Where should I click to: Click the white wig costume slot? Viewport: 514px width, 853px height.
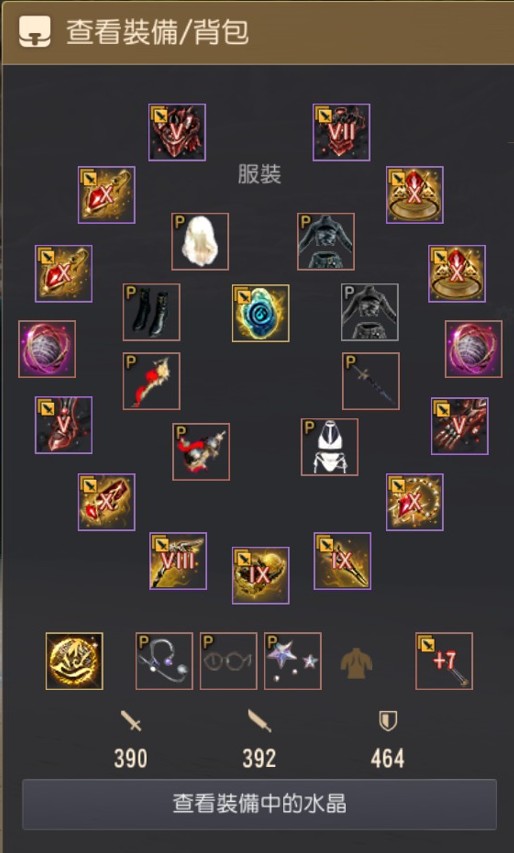point(200,242)
